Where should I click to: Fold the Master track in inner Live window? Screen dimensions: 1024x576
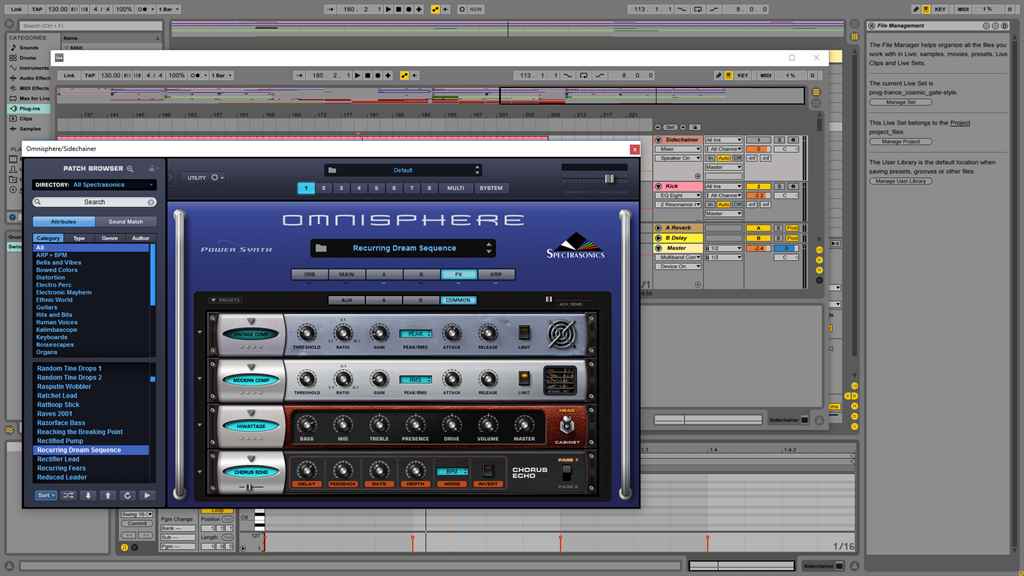pos(658,248)
